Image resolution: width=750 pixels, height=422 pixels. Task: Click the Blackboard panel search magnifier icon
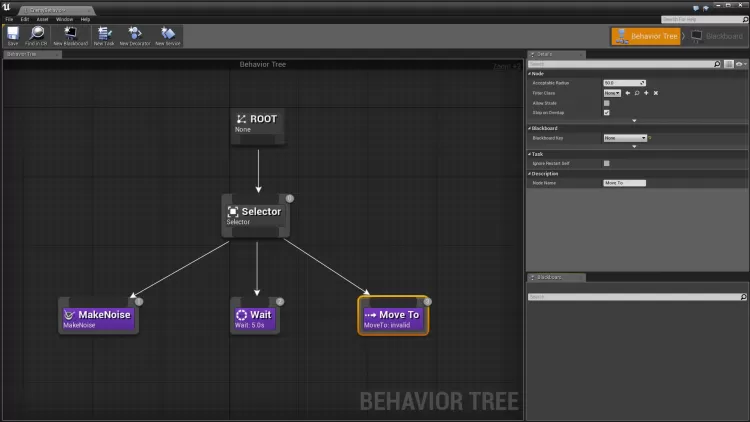point(743,297)
